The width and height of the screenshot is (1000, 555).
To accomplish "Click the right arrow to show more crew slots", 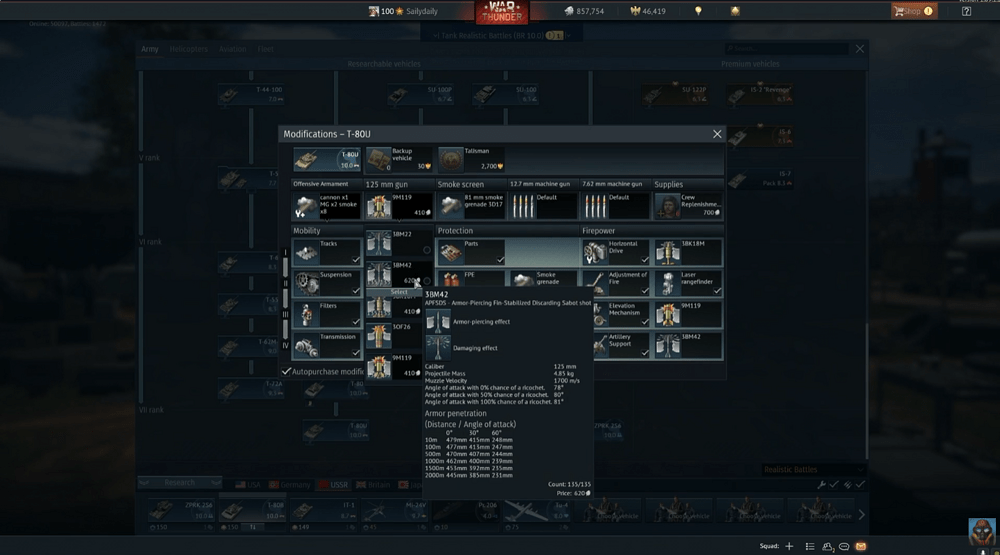I will [862, 515].
